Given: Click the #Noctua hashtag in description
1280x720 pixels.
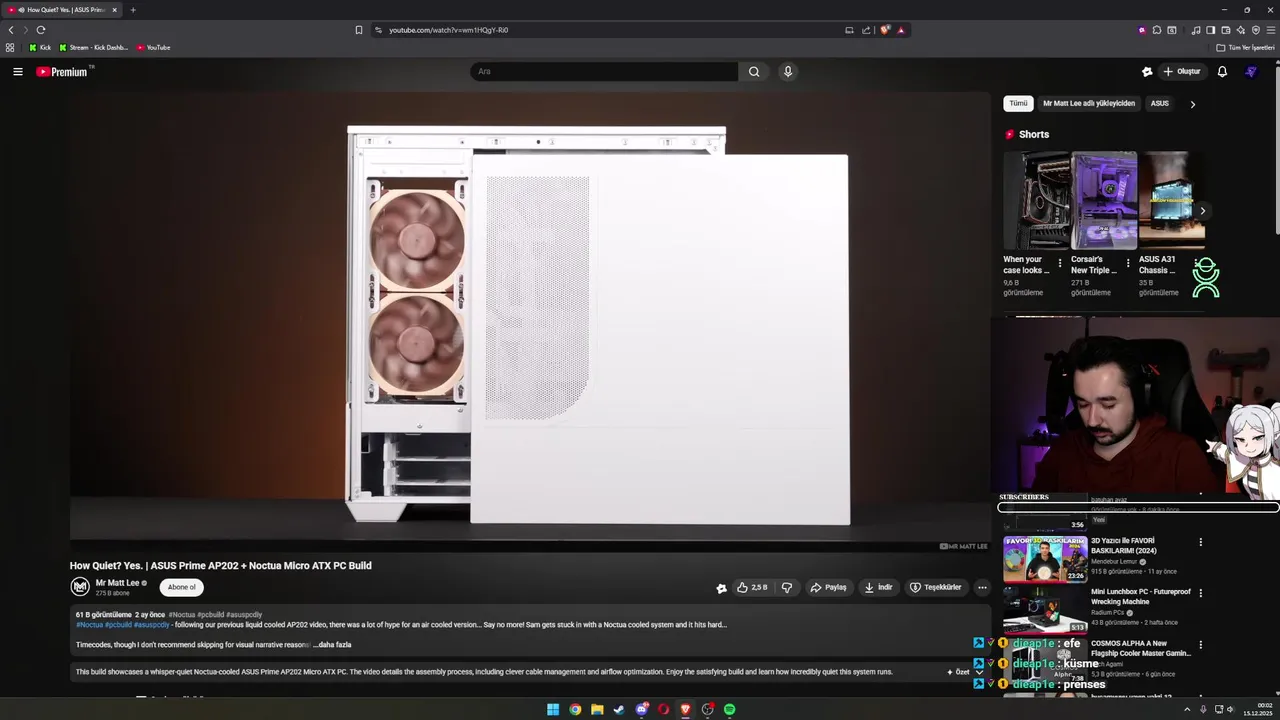Looking at the screenshot, I should click(x=89, y=625).
